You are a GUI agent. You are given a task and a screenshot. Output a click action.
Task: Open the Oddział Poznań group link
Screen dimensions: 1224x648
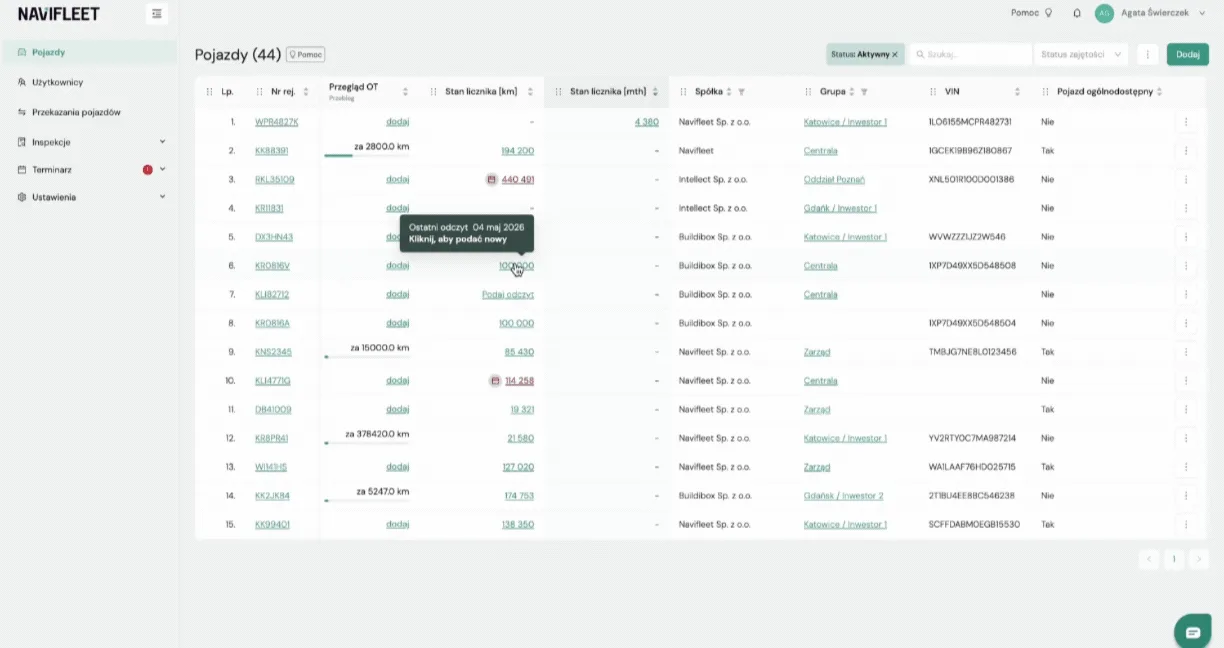coord(834,180)
